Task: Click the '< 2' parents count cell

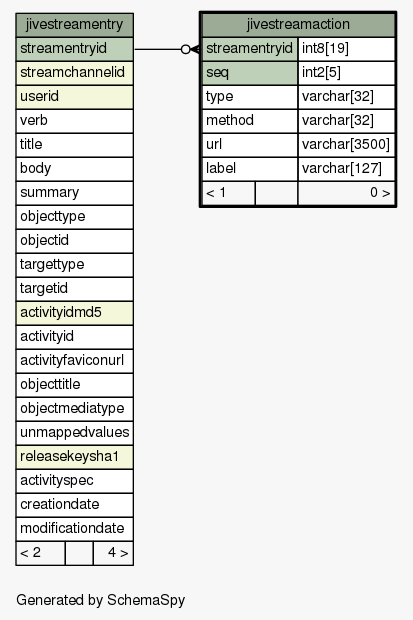Action: click(x=40, y=553)
